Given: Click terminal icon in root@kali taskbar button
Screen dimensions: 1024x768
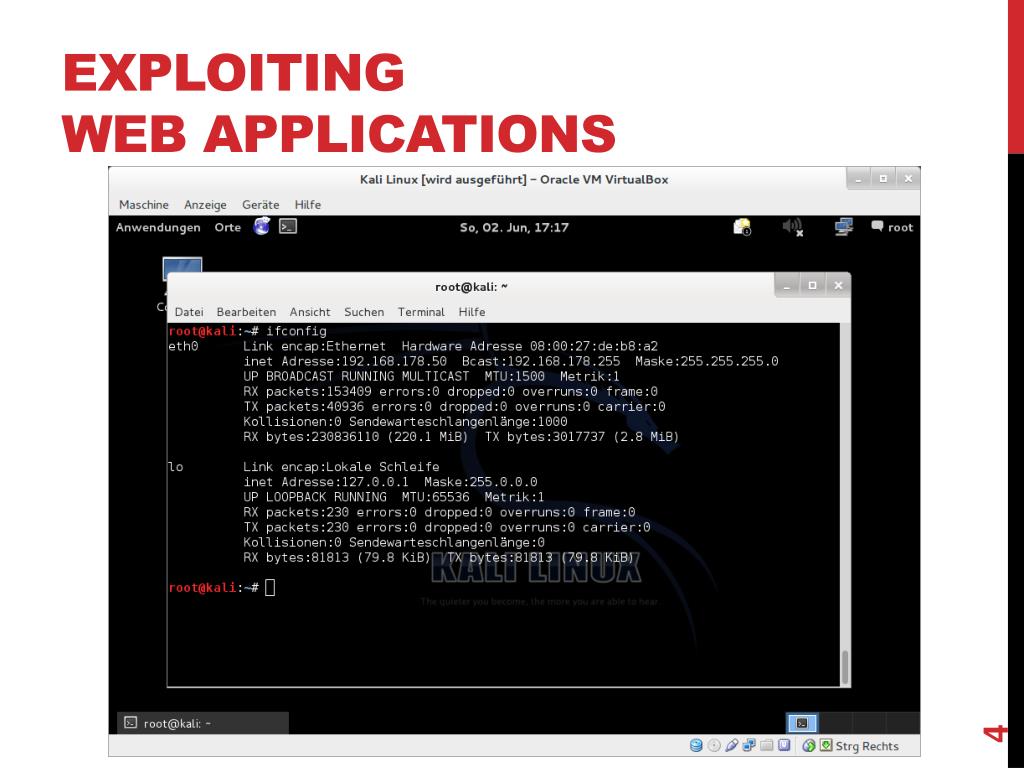Looking at the screenshot, I should [x=131, y=722].
